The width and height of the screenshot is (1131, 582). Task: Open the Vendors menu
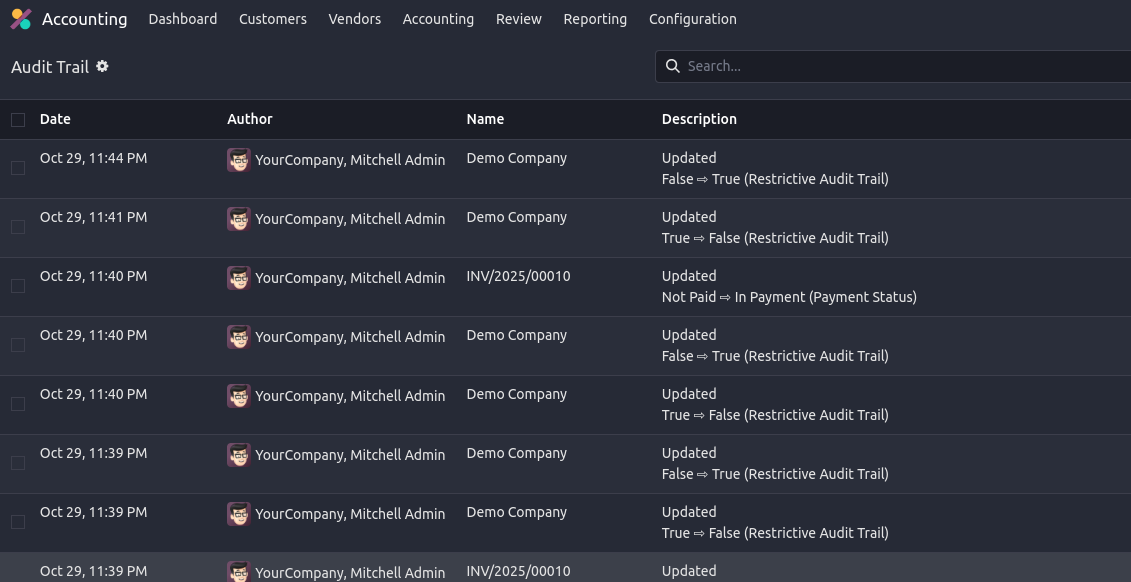point(354,19)
